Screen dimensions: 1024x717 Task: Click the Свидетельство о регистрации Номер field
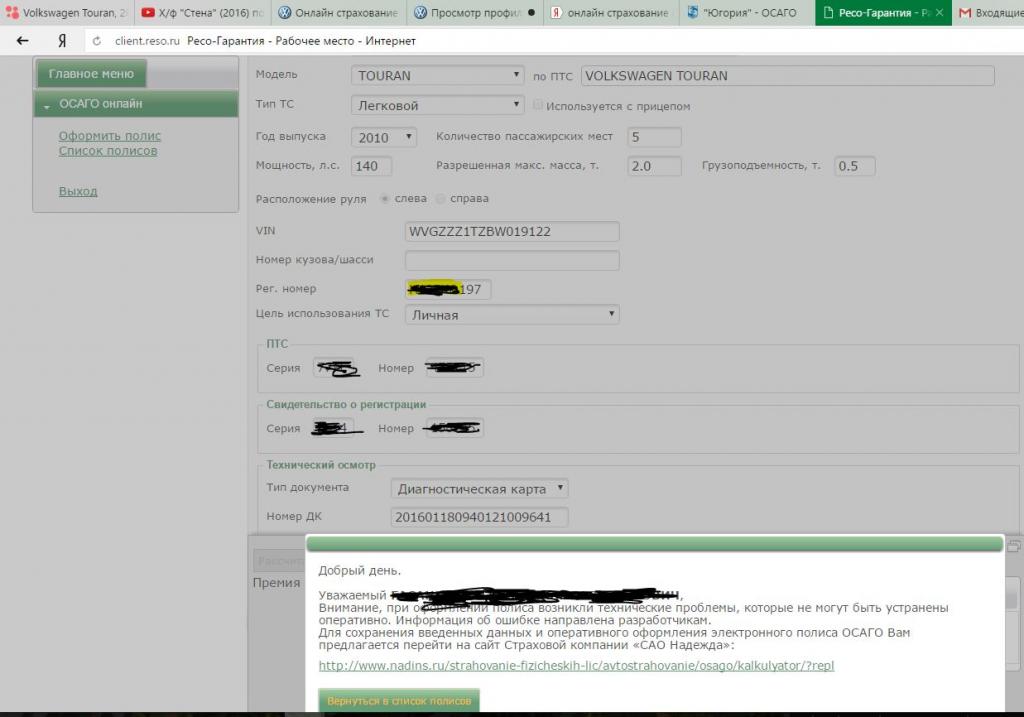454,428
